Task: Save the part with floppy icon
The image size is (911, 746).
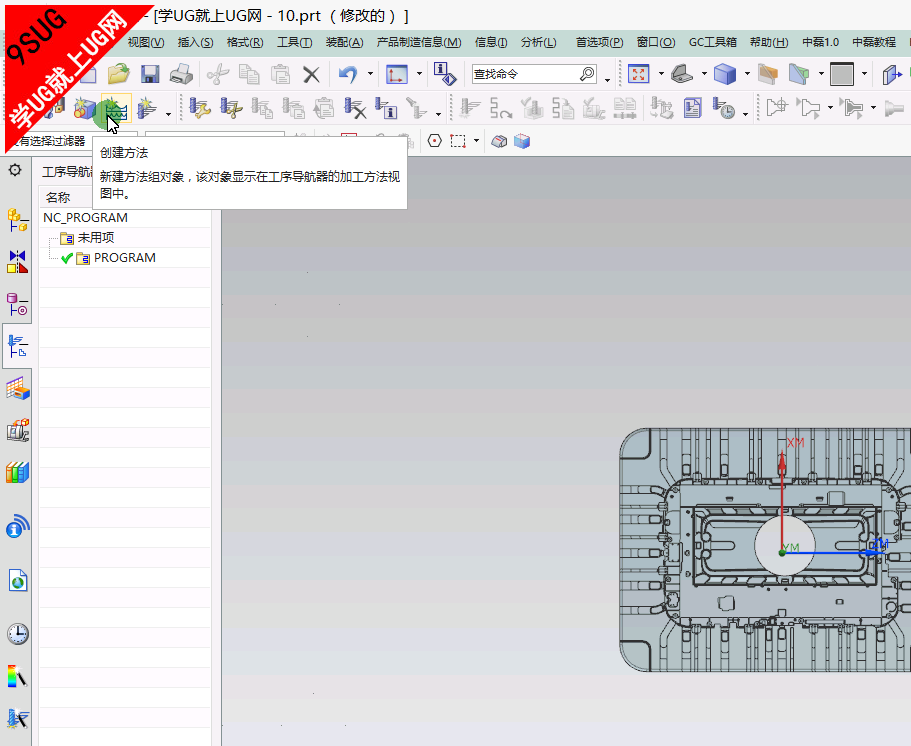Action: pyautogui.click(x=150, y=74)
